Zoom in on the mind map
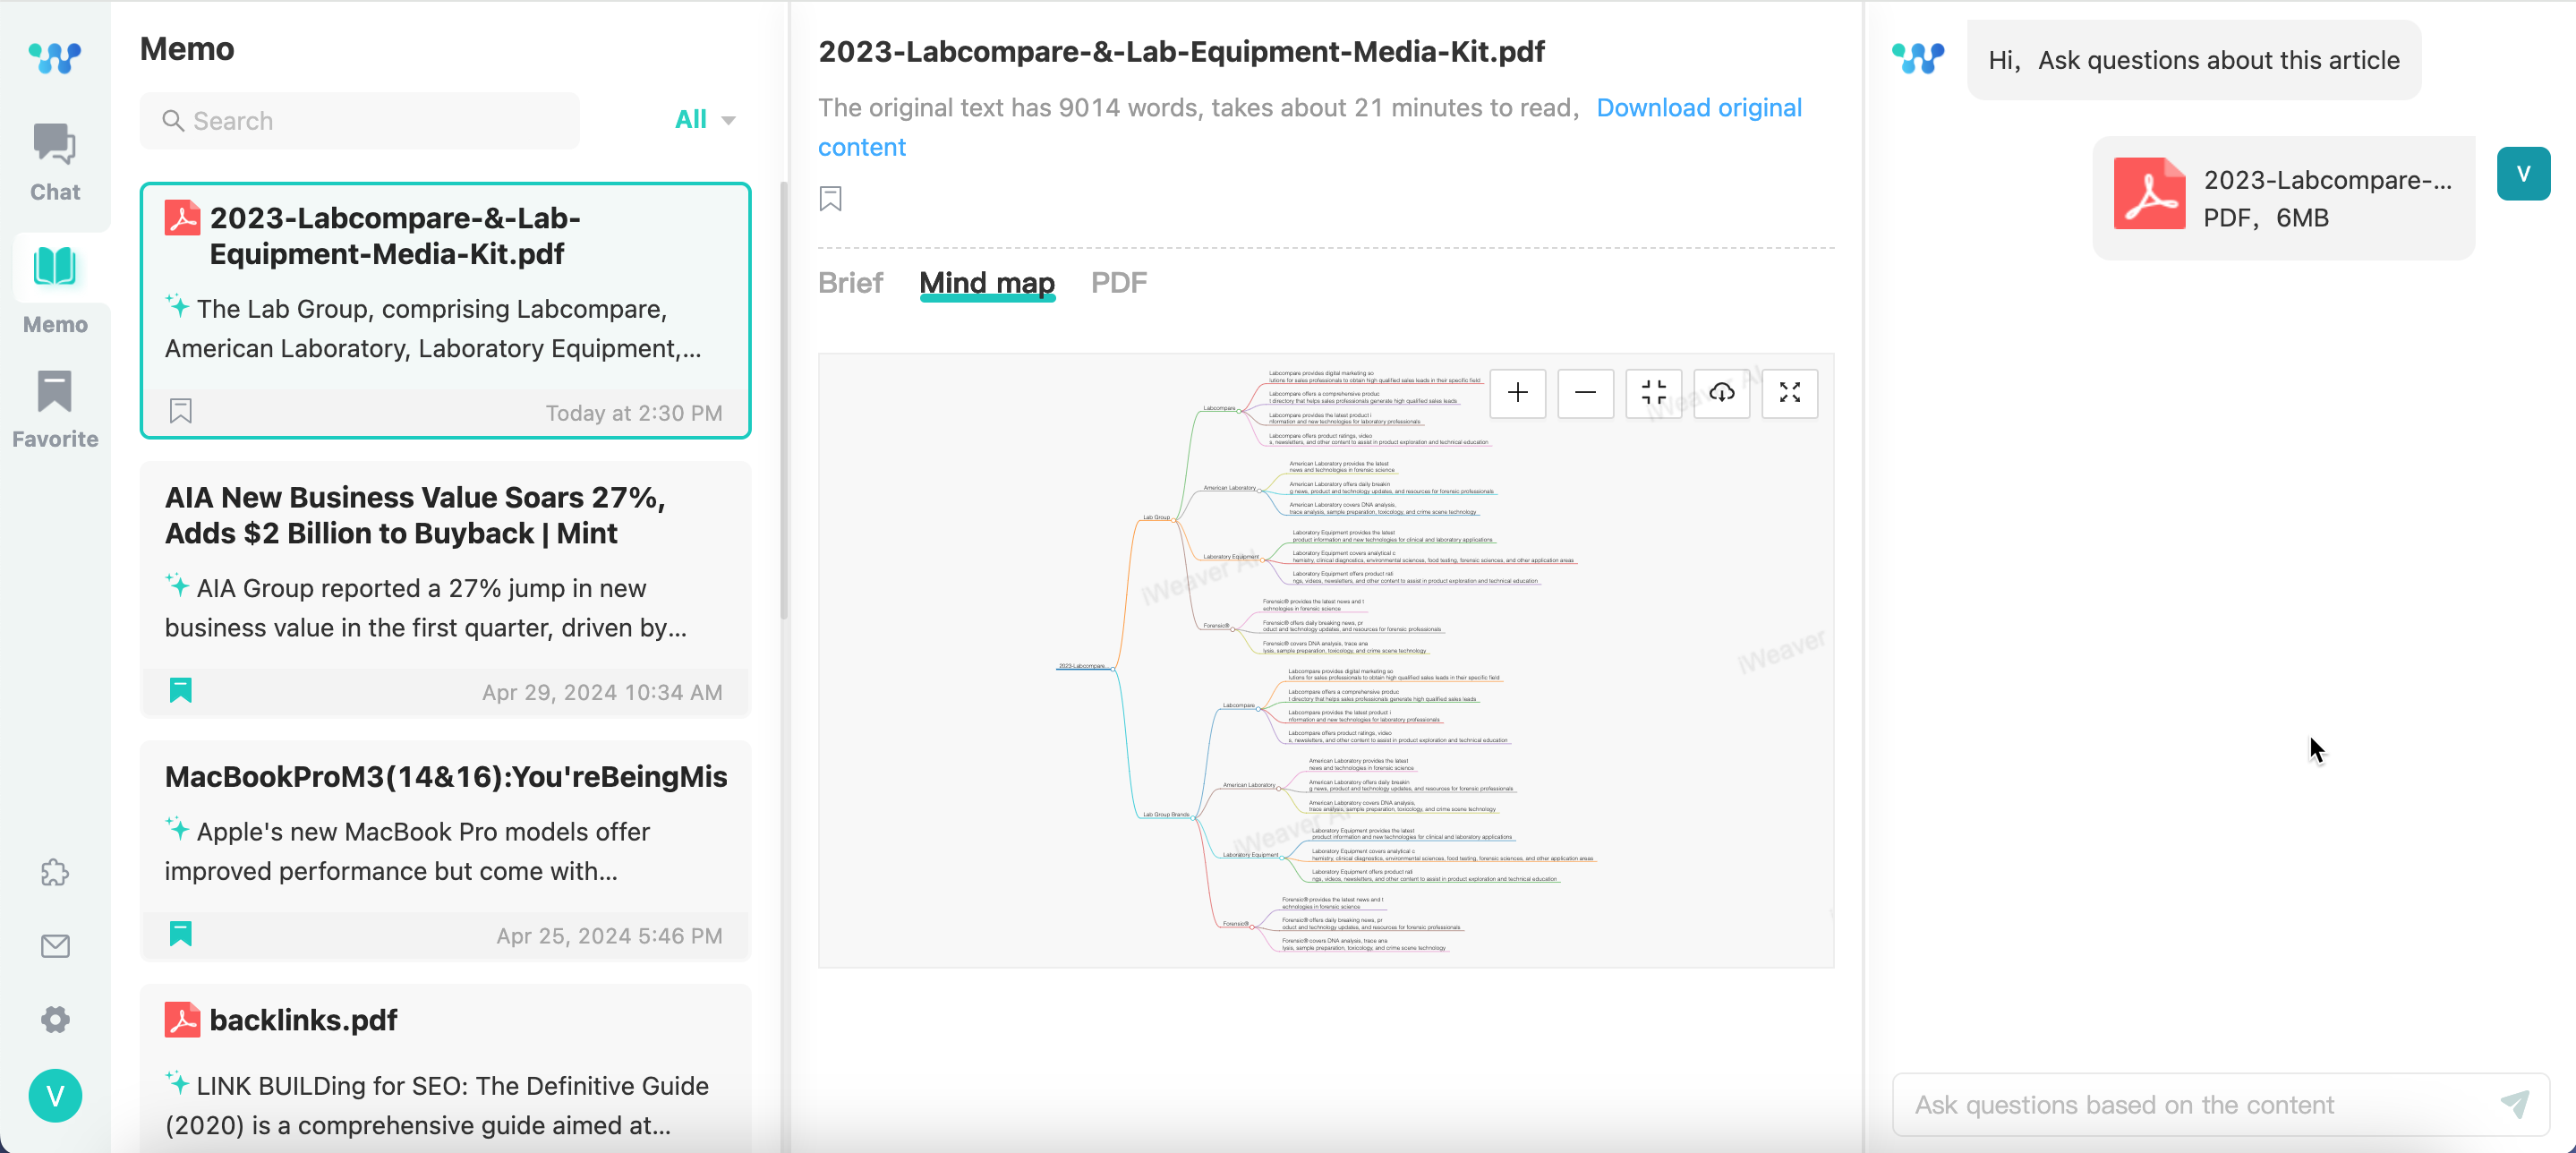Image resolution: width=2576 pixels, height=1153 pixels. pyautogui.click(x=1517, y=393)
